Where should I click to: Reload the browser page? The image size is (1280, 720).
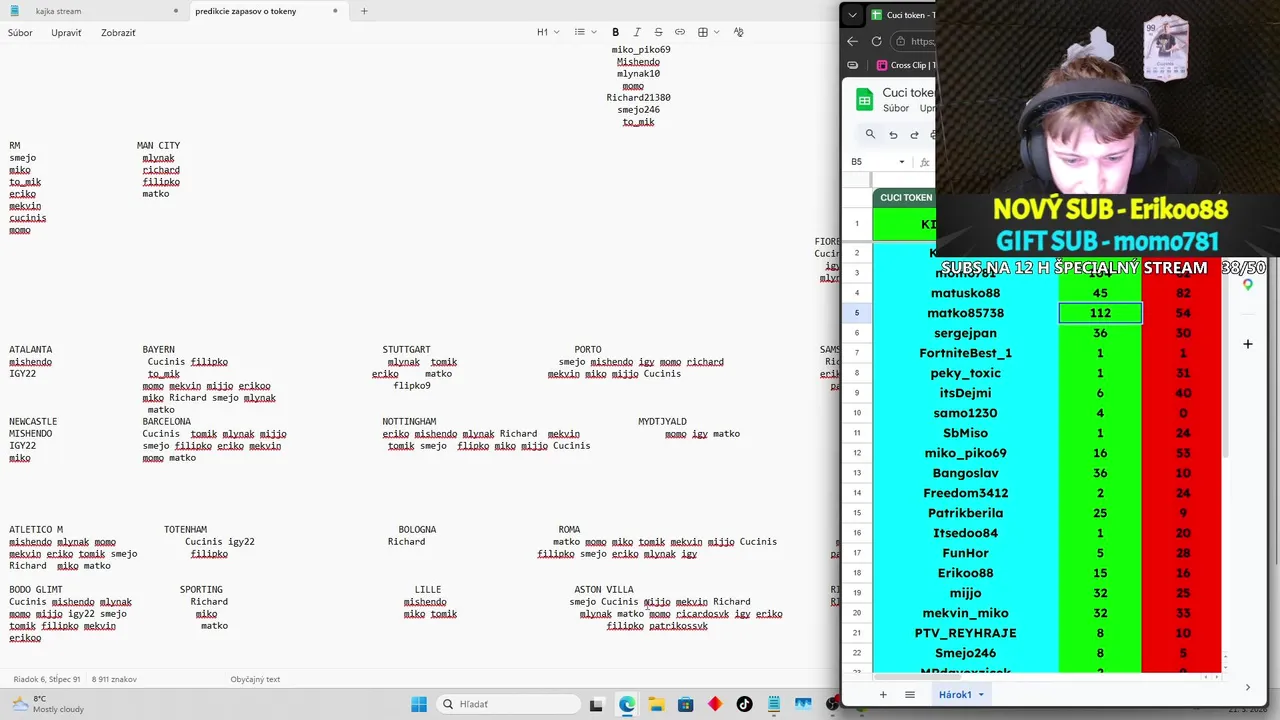pos(876,41)
